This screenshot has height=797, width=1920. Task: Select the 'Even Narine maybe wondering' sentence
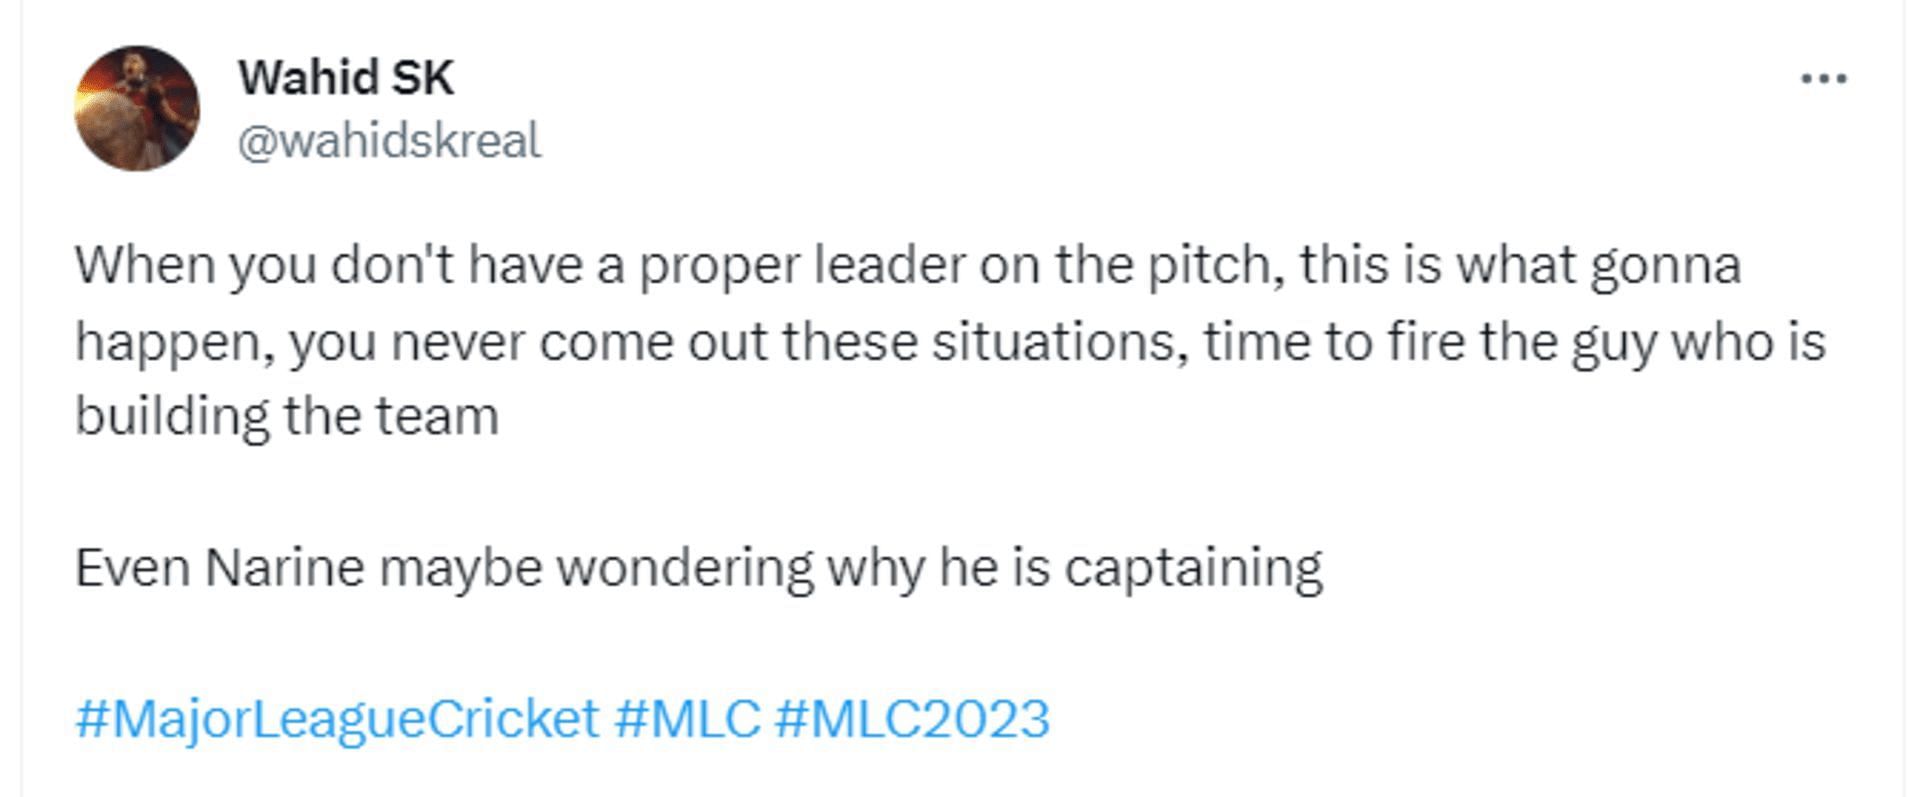coord(699,569)
